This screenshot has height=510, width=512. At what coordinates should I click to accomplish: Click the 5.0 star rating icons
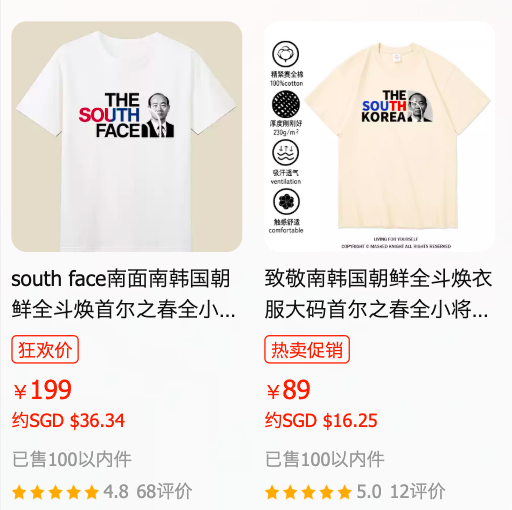[x=308, y=492]
